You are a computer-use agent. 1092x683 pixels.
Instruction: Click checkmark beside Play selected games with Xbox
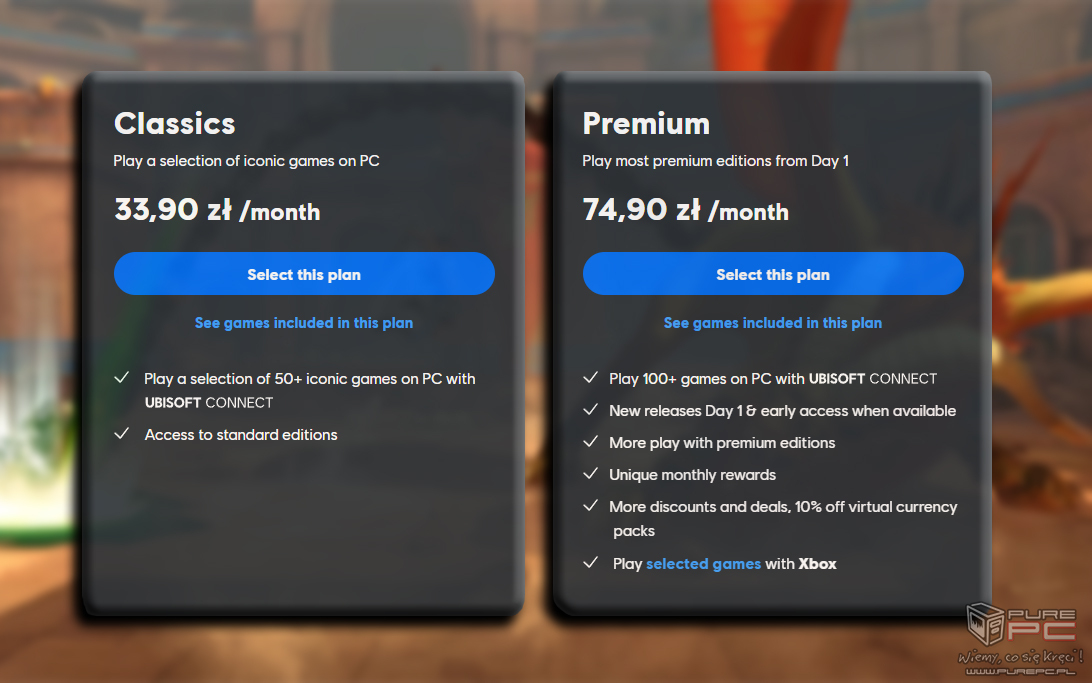tap(591, 563)
